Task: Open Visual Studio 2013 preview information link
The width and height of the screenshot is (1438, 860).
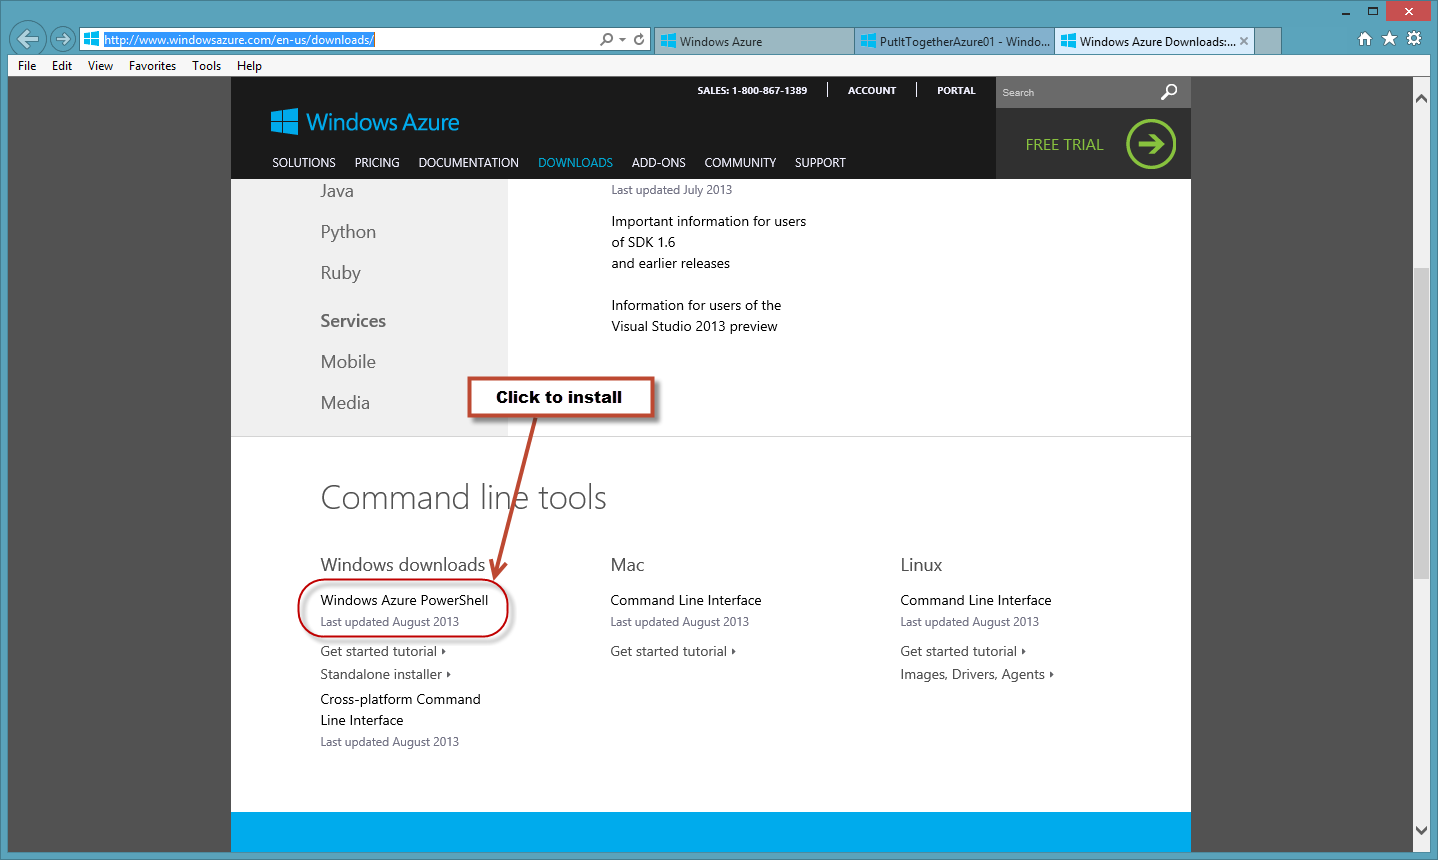Action: tap(696, 316)
